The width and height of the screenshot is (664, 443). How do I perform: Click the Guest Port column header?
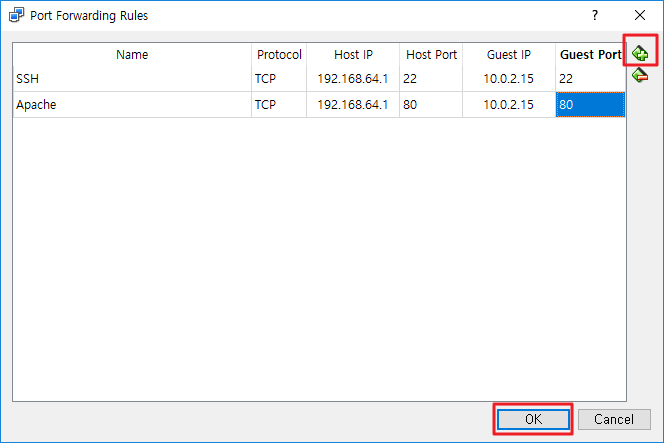590,55
